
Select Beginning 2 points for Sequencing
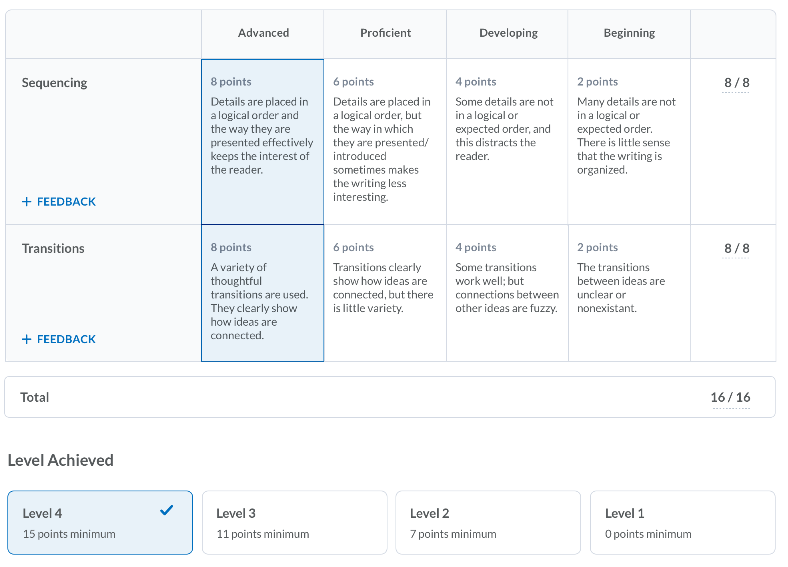coord(629,141)
